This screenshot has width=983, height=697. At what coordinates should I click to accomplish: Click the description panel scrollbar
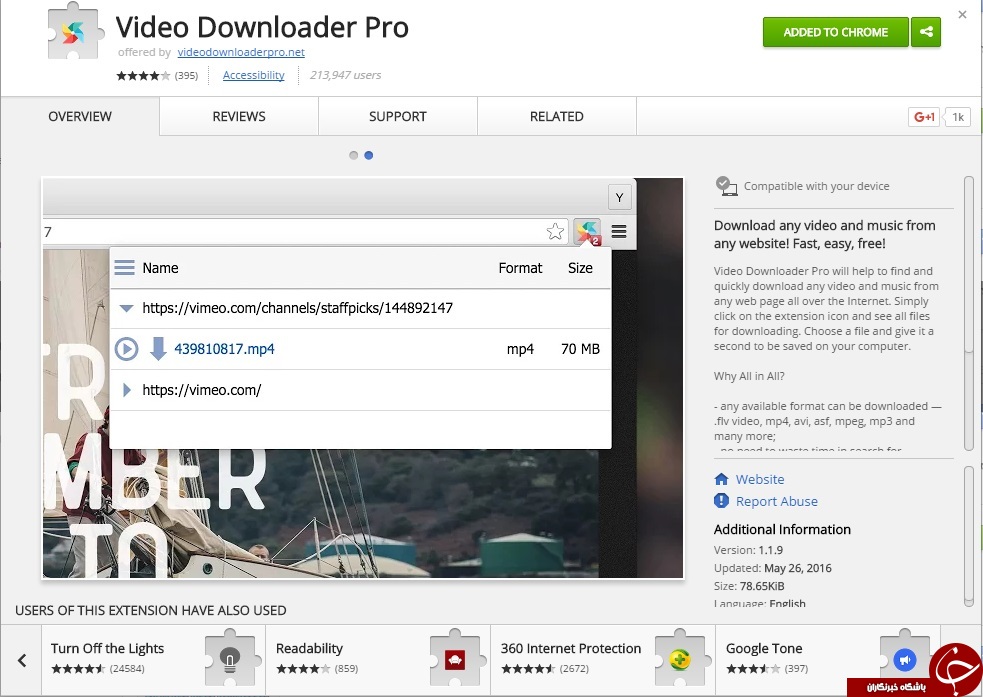(x=969, y=313)
